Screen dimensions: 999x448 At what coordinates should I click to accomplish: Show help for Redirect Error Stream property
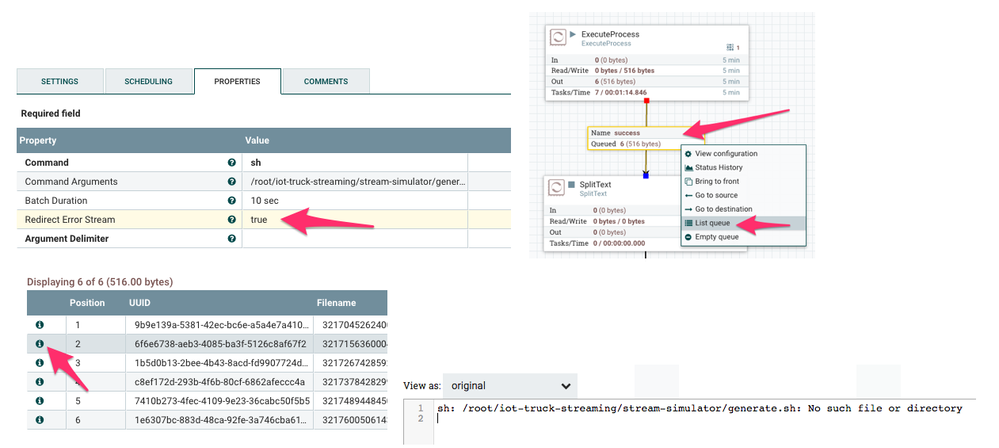click(x=232, y=219)
